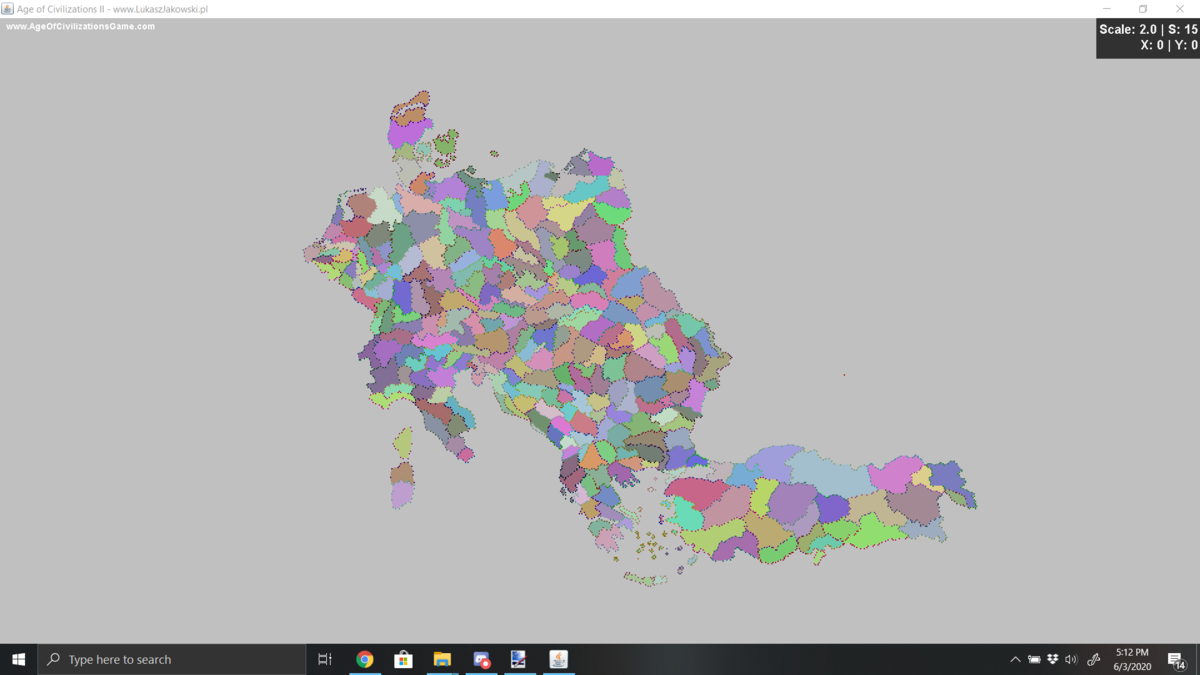Close the Age of Civilizations II window
Viewport: 1200px width, 675px height.
pyautogui.click(x=1180, y=9)
